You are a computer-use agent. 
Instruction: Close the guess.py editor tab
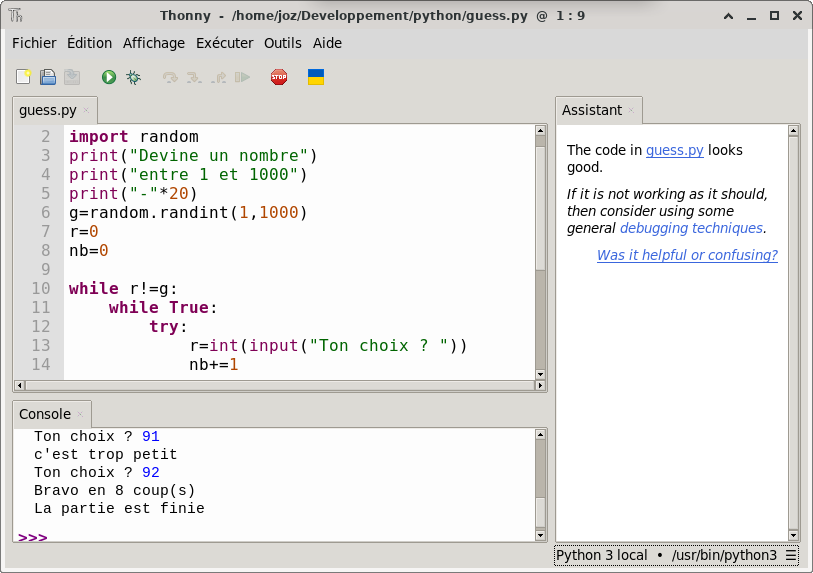click(x=86, y=111)
